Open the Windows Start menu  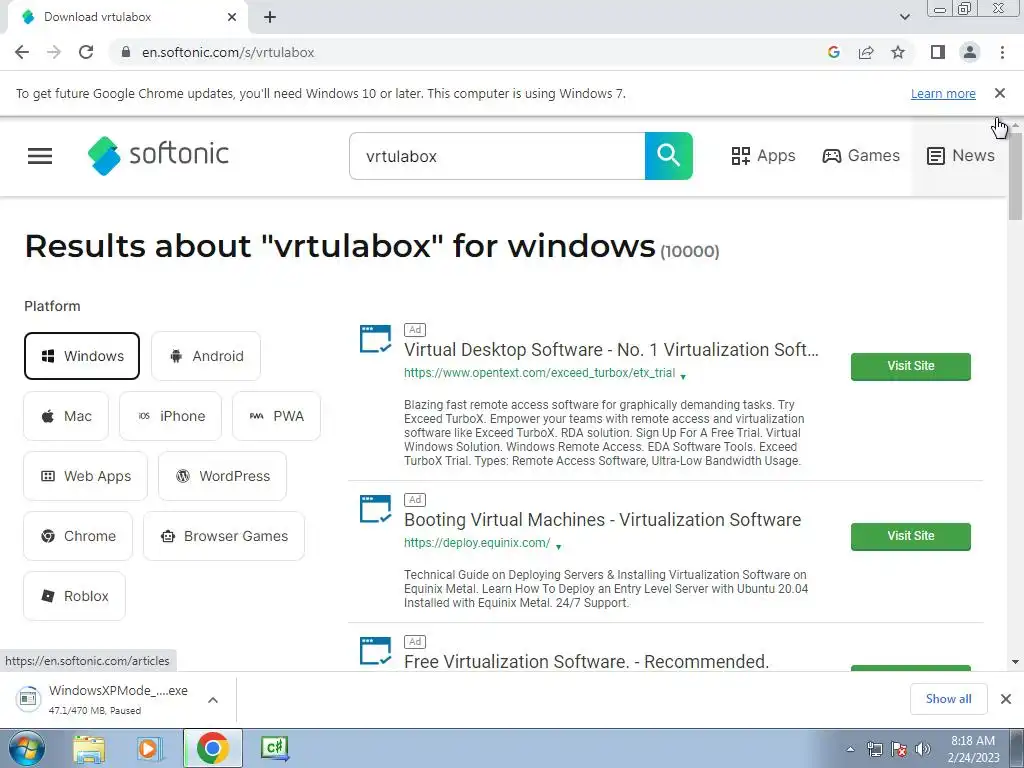point(26,748)
